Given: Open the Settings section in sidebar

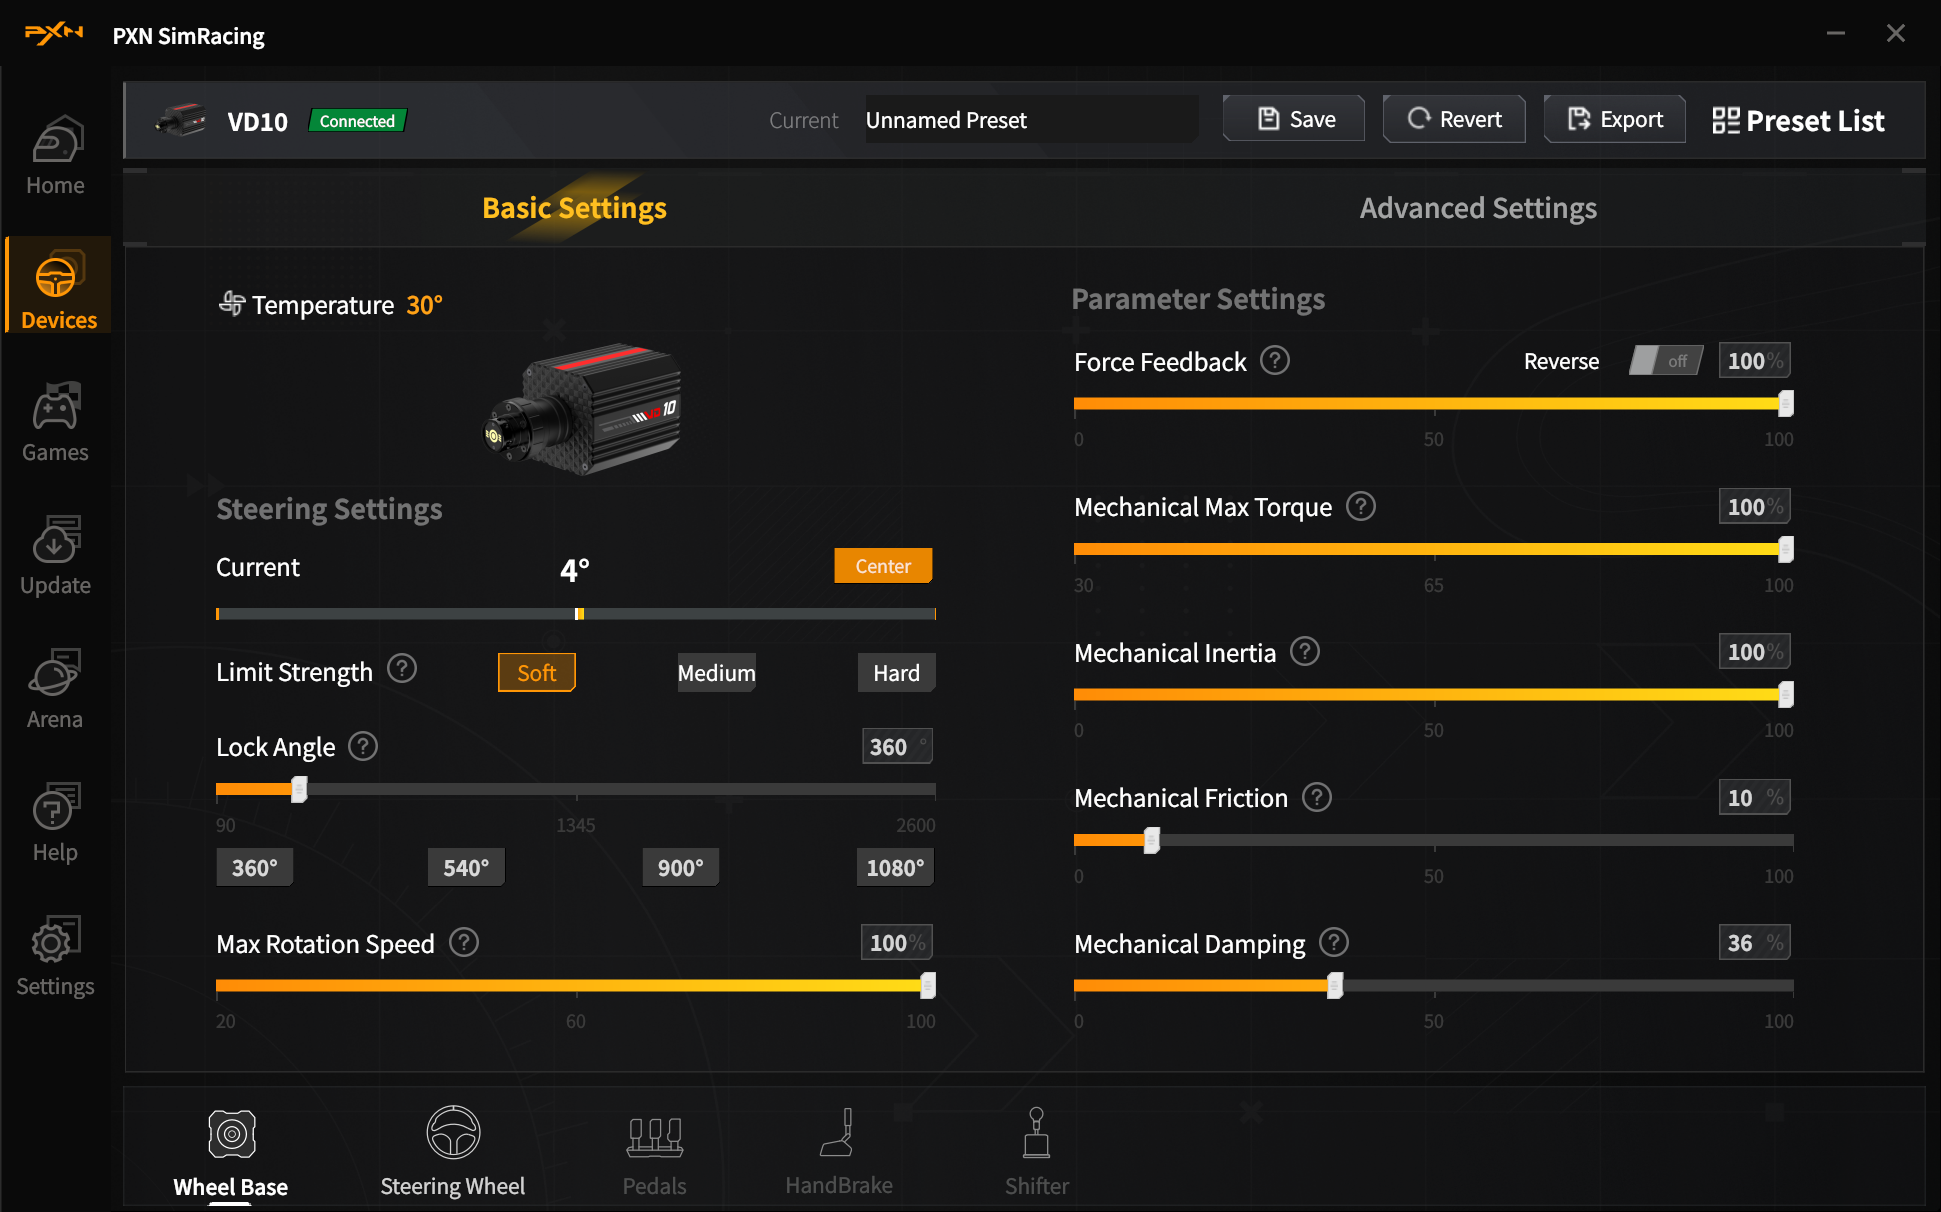Looking at the screenshot, I should [x=55, y=956].
